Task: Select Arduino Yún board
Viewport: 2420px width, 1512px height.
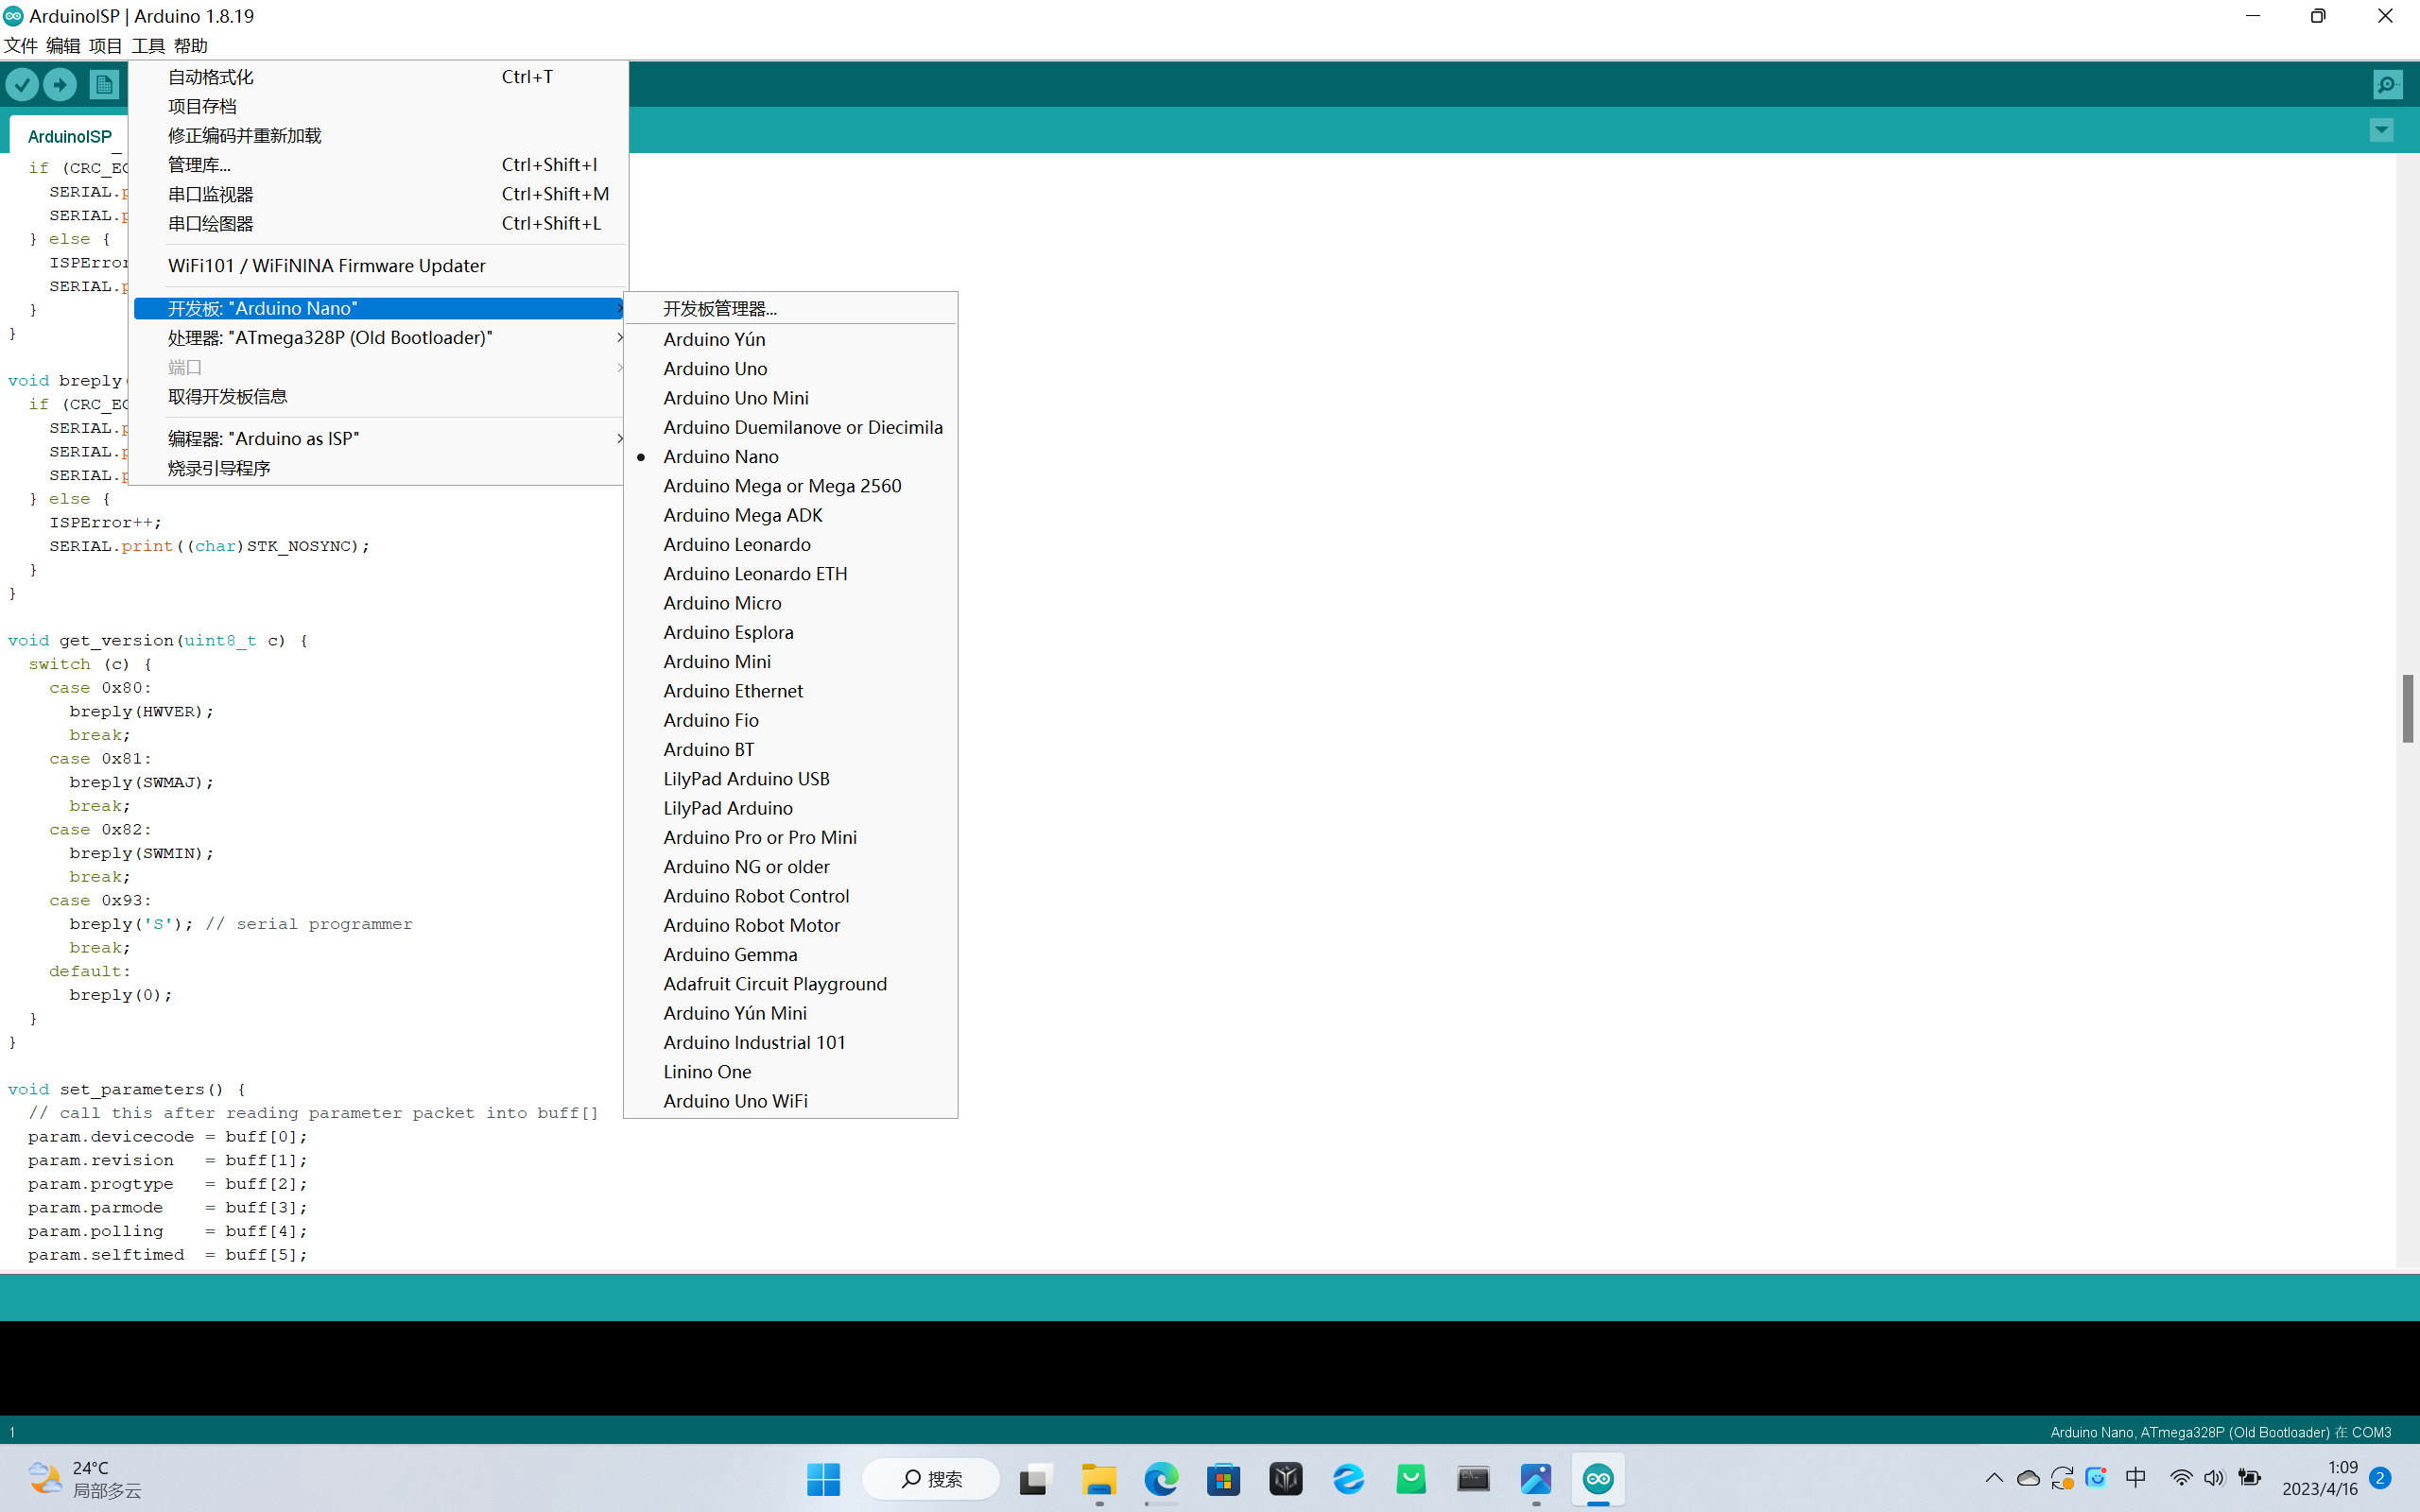Action: tap(790, 339)
